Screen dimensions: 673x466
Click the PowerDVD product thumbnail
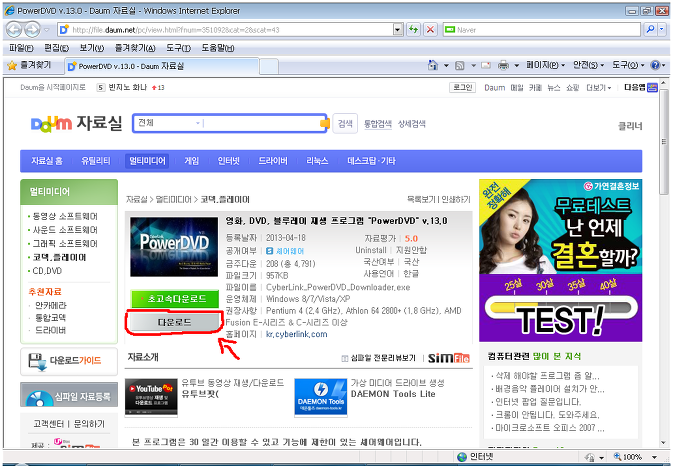(x=174, y=247)
